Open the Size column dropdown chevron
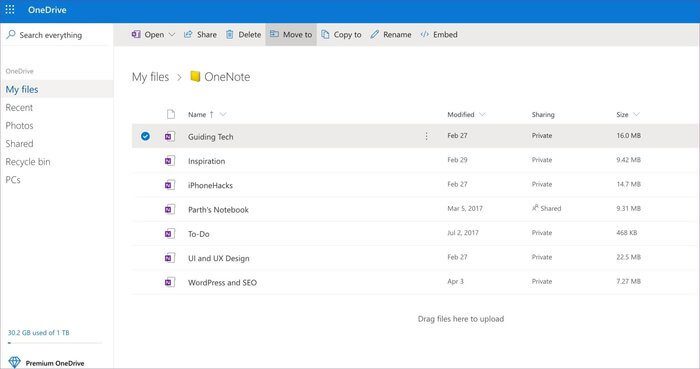 (636, 114)
